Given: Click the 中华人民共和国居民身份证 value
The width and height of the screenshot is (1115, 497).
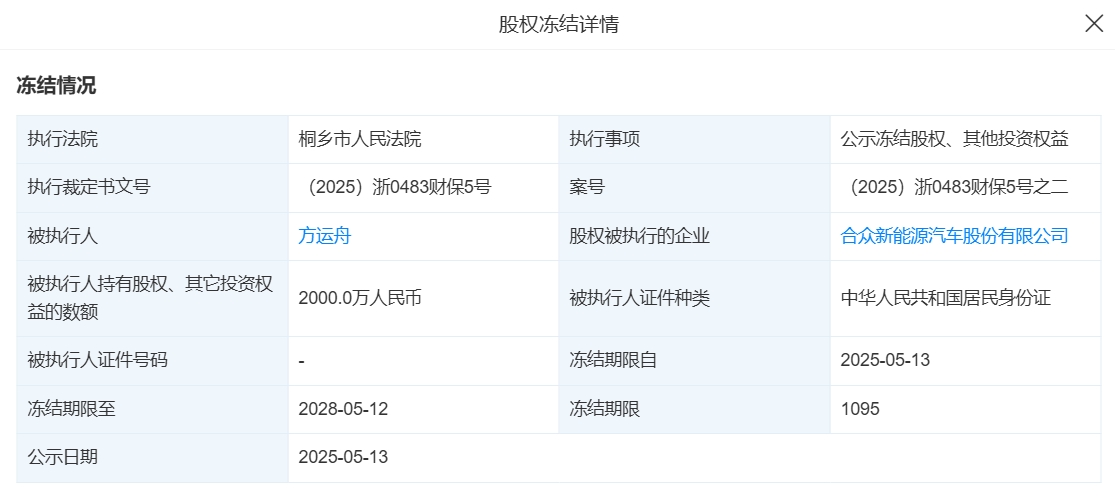Looking at the screenshot, I should [945, 298].
